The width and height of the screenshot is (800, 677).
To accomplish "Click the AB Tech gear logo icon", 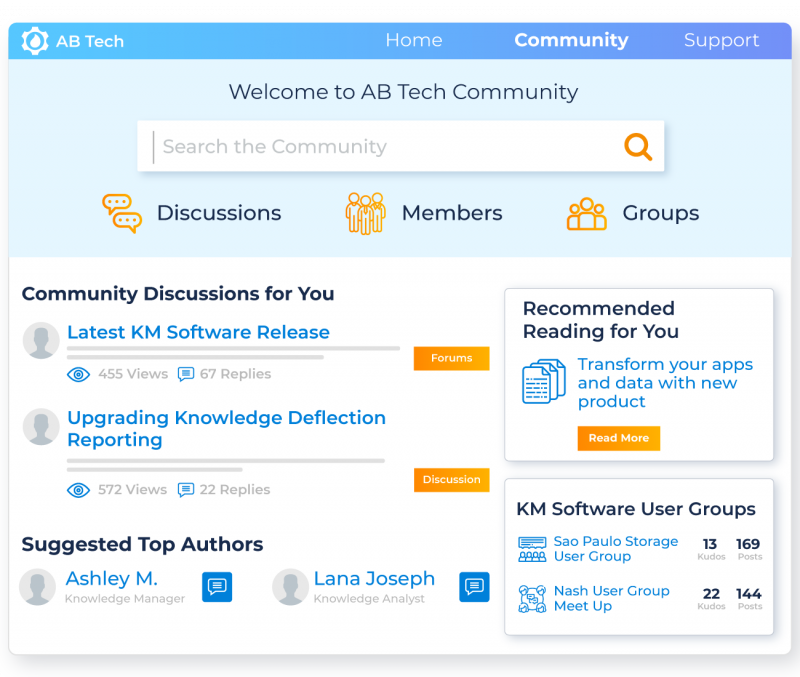I will (35, 41).
